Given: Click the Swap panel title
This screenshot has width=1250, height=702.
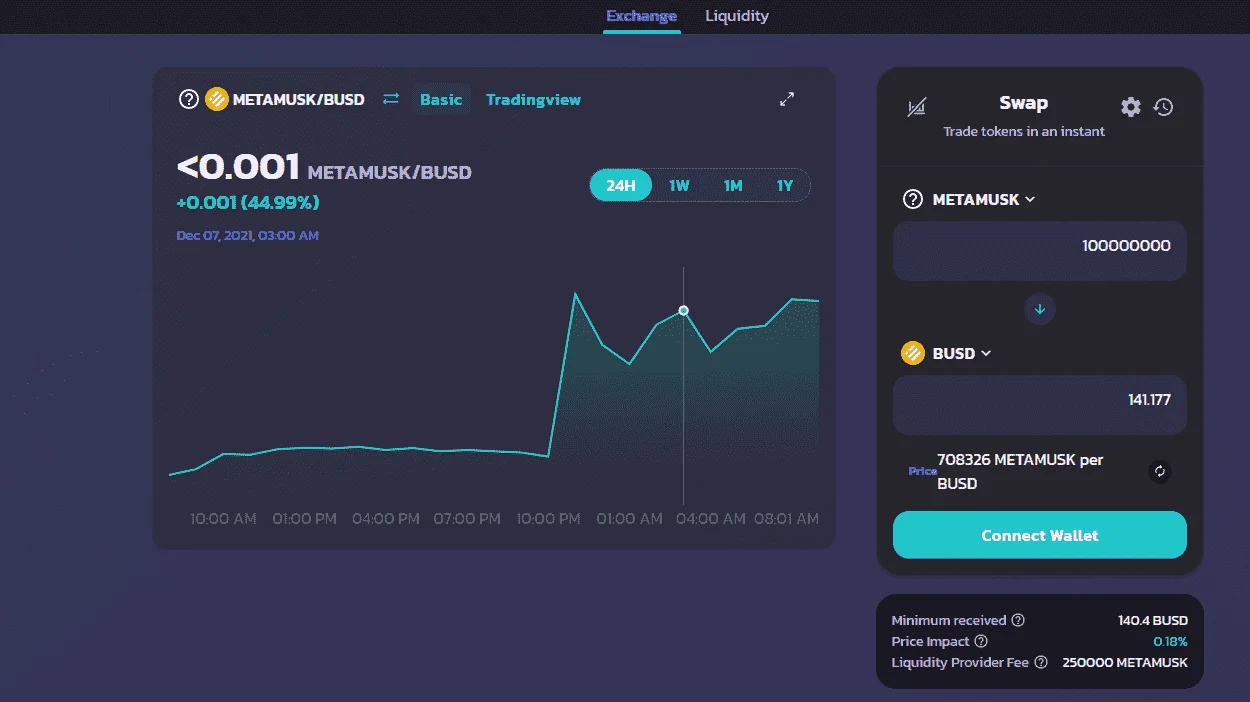Looking at the screenshot, I should [x=1024, y=103].
